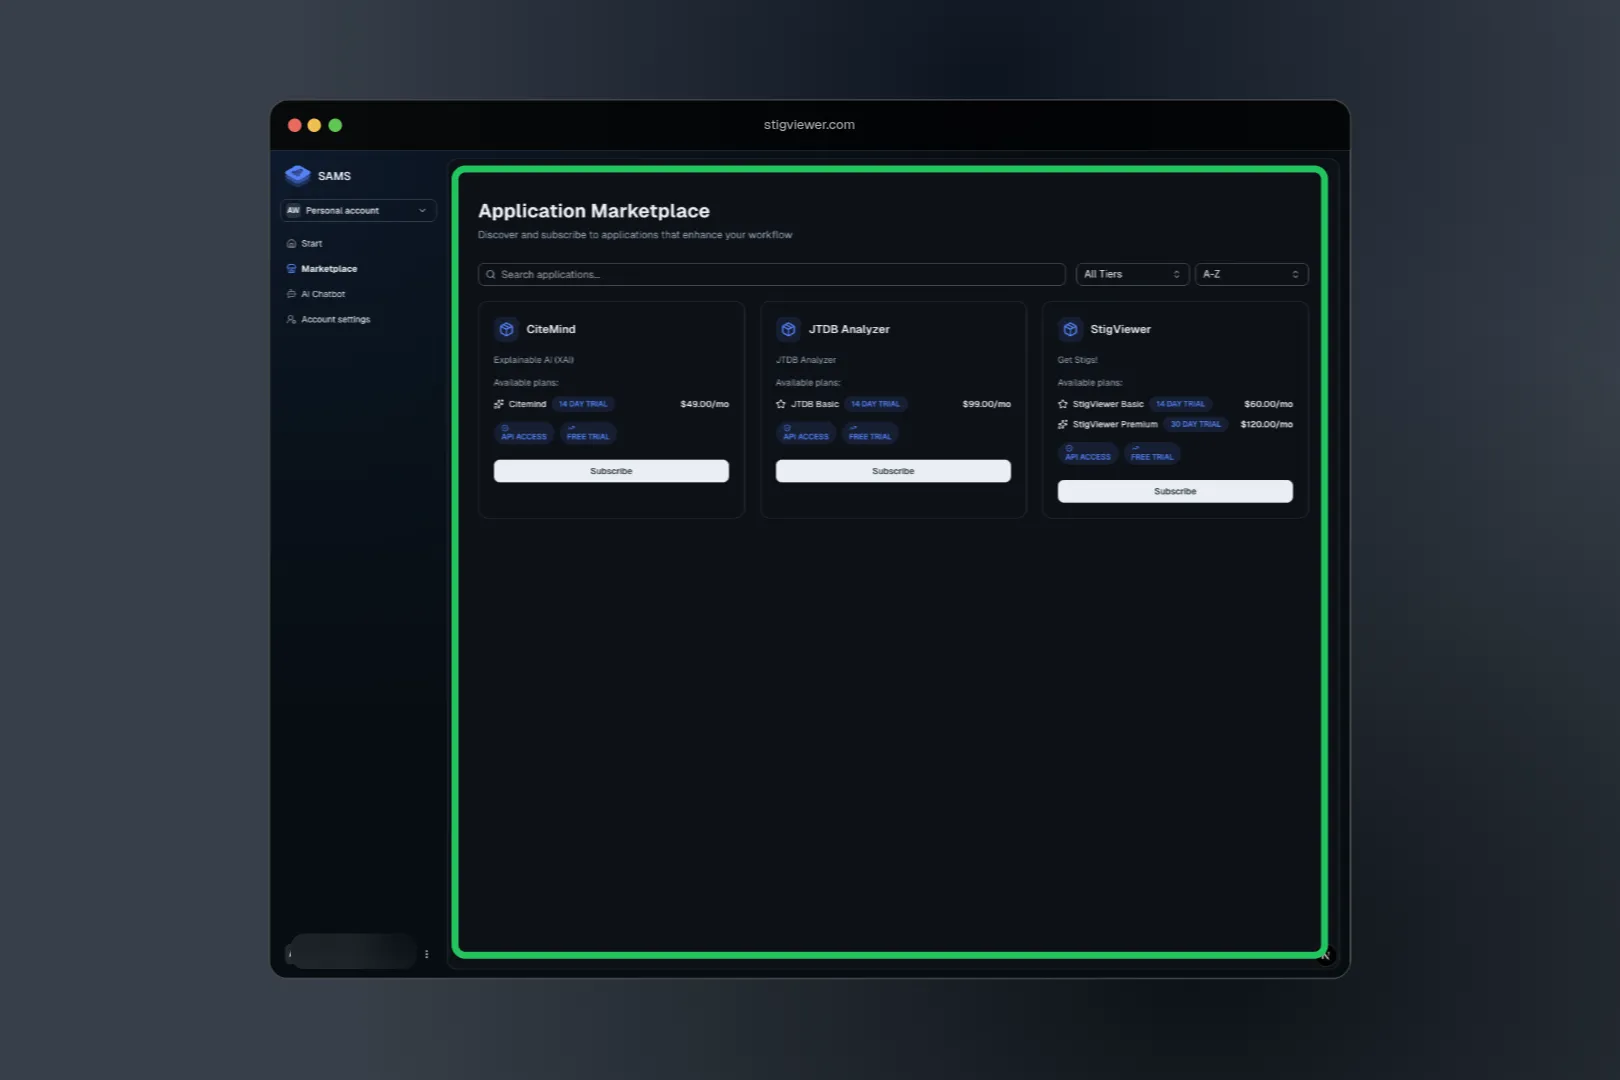Click the StigViewer cube icon

coord(1069,328)
